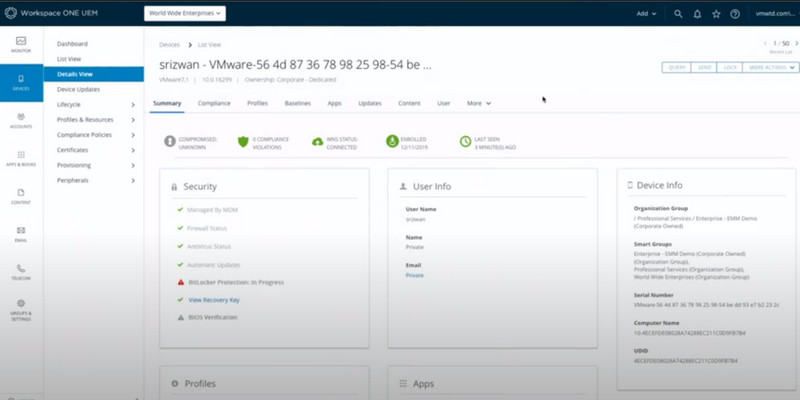Viewport: 800px width, 400px height.
Task: Open the Email sidebar section
Action: [x=21, y=235]
